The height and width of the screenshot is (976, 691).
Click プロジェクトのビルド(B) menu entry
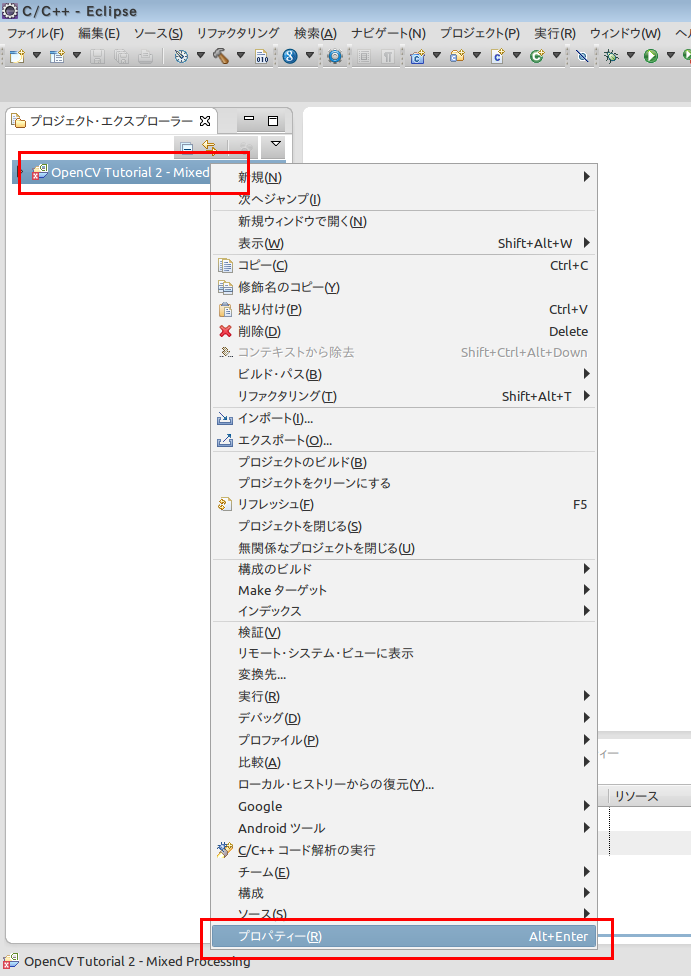pyautogui.click(x=302, y=462)
